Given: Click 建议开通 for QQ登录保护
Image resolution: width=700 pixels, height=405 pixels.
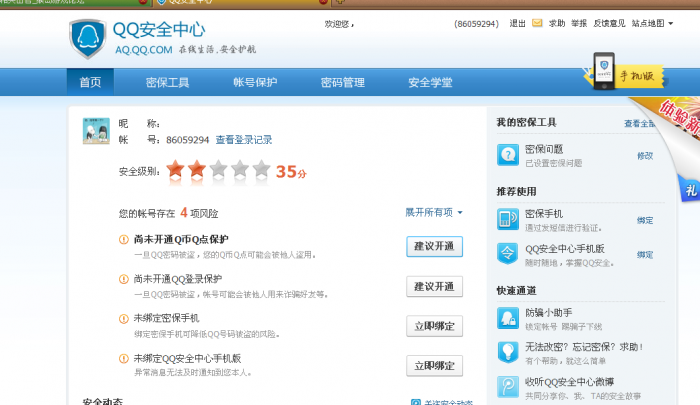Looking at the screenshot, I should coord(434,286).
